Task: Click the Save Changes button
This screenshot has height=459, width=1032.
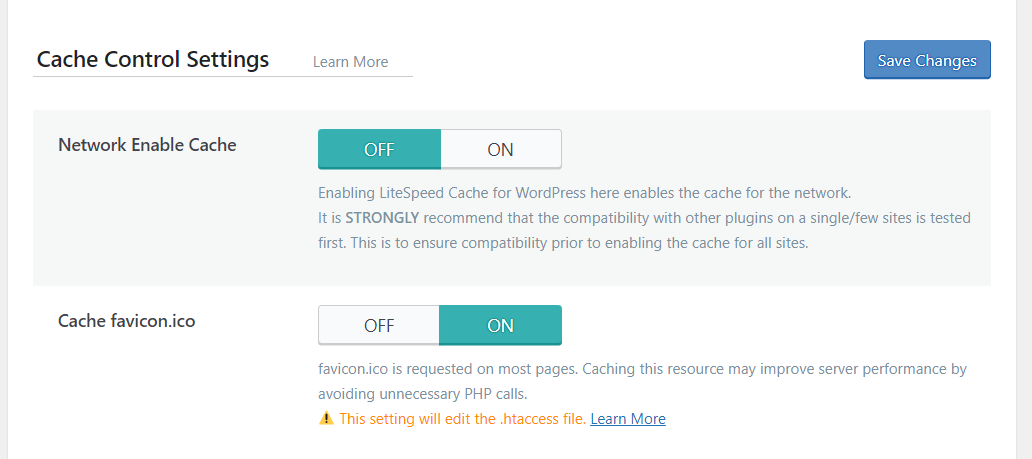Action: pos(927,60)
